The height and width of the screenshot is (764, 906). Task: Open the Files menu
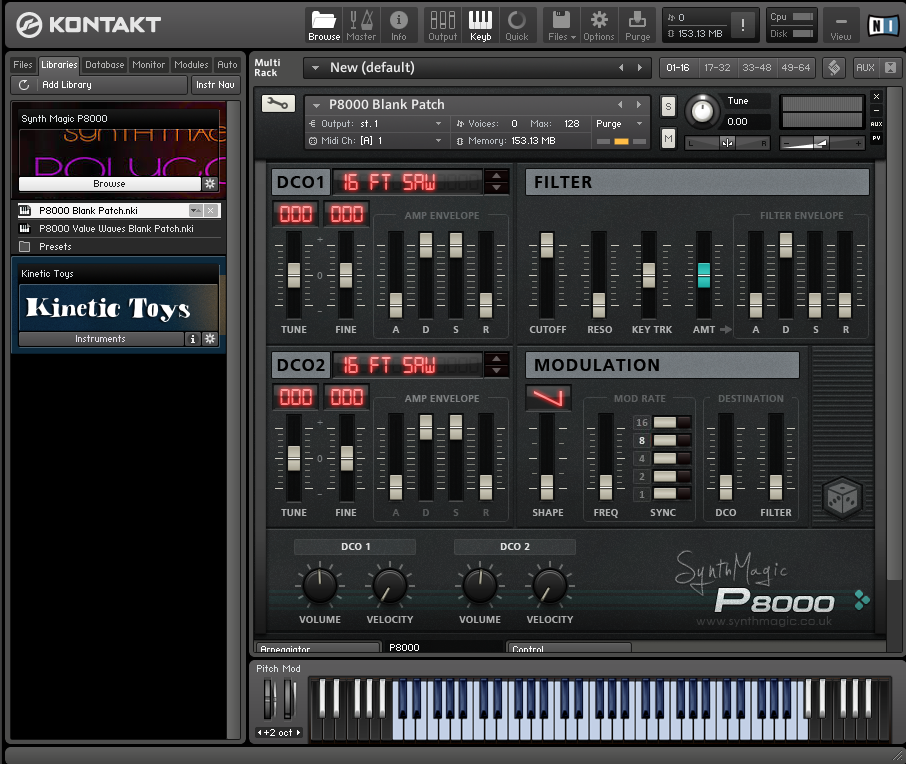(560, 26)
